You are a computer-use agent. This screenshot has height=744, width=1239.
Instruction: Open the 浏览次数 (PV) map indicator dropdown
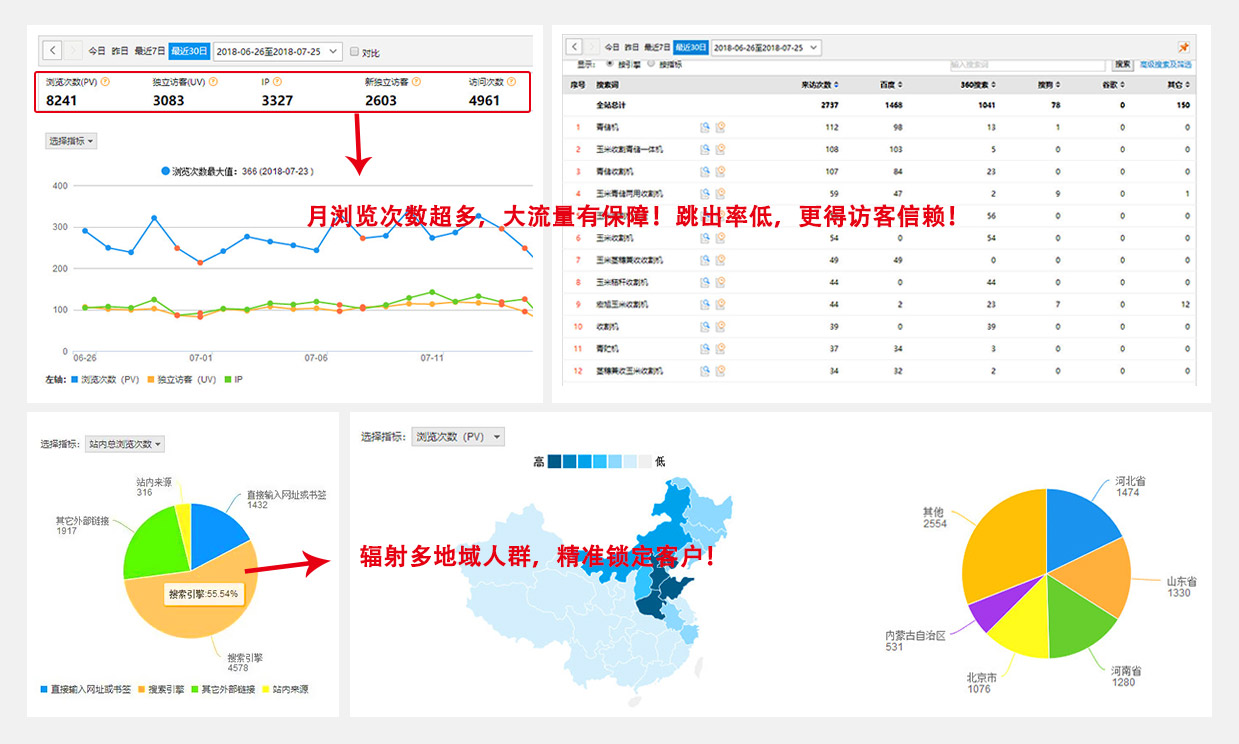pyautogui.click(x=458, y=437)
